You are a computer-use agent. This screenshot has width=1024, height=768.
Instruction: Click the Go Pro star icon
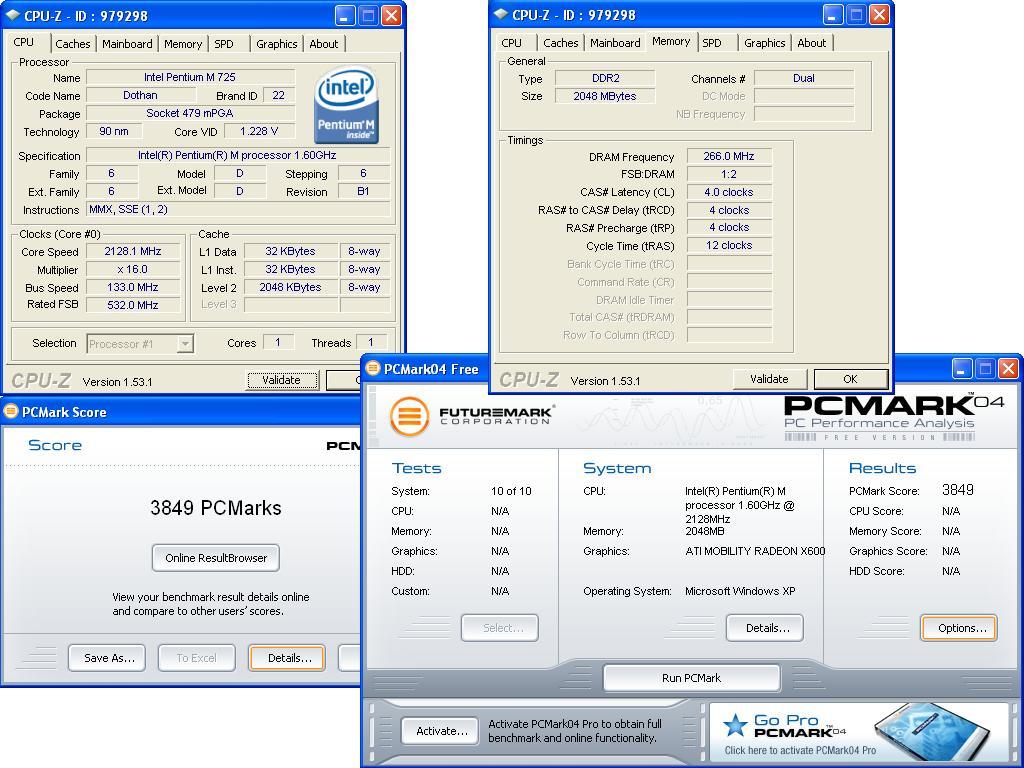[x=735, y=725]
